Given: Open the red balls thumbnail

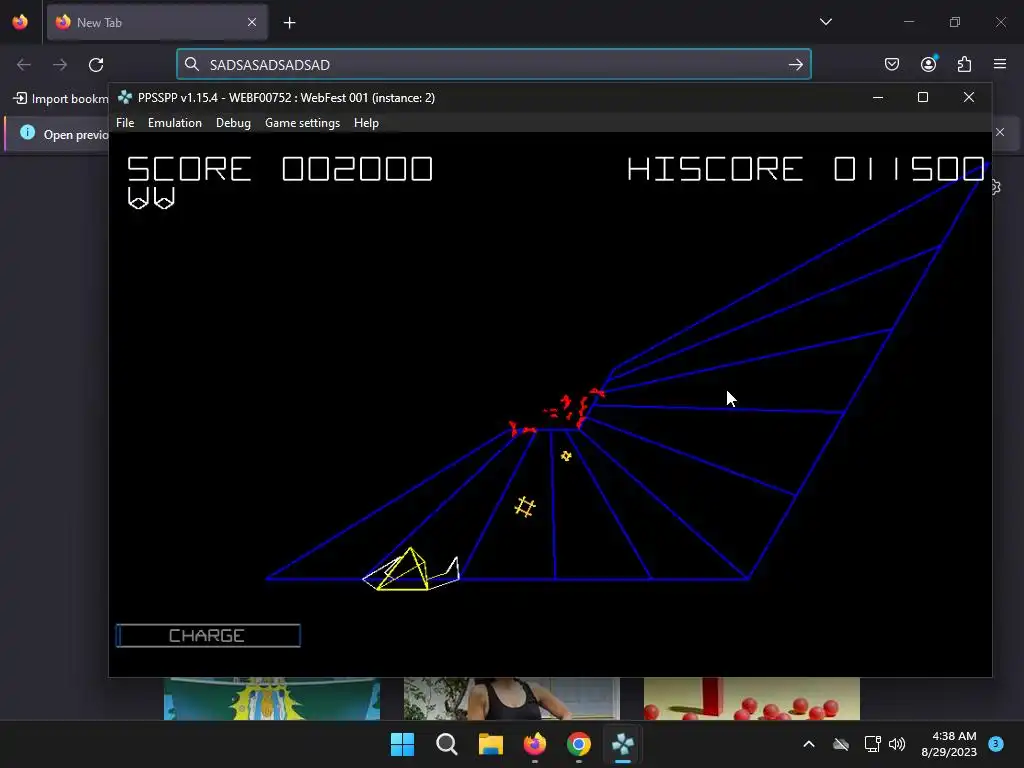Looking at the screenshot, I should coord(752,698).
